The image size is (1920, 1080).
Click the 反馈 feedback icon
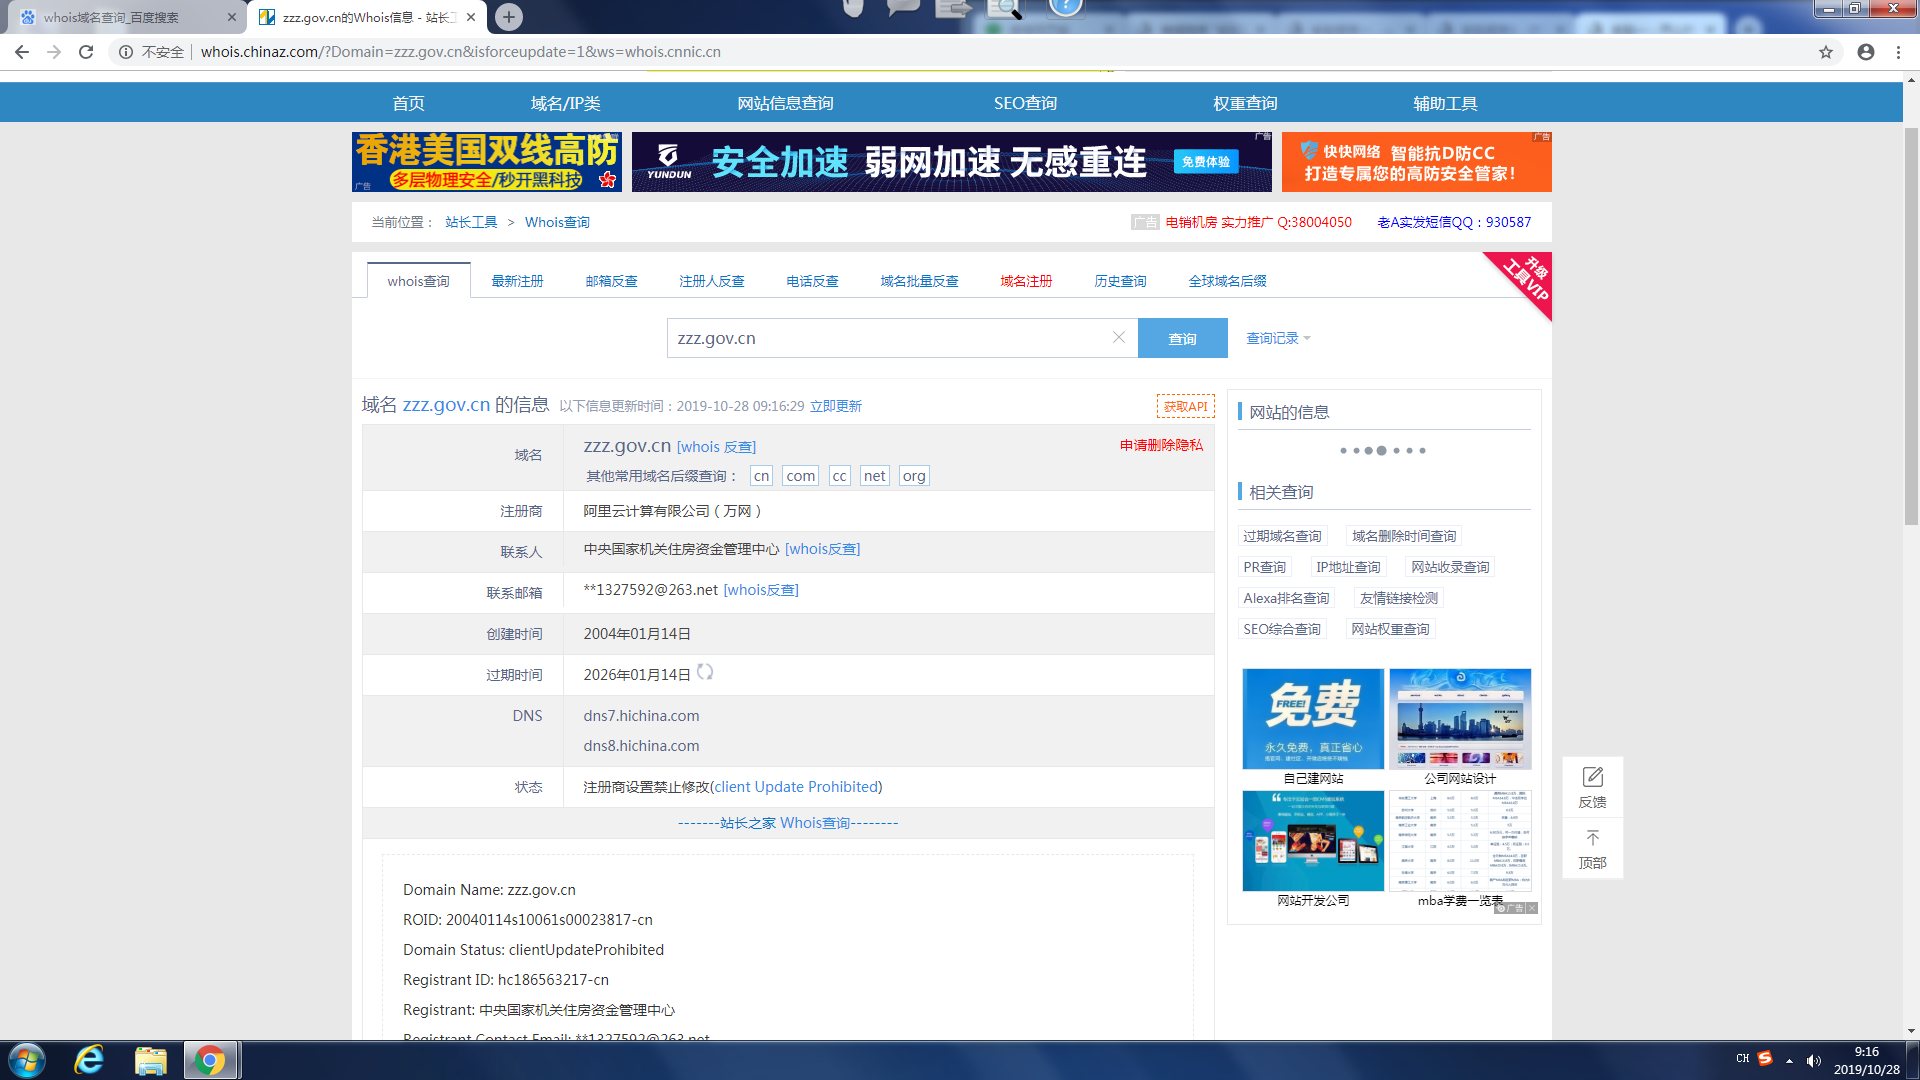1592,778
